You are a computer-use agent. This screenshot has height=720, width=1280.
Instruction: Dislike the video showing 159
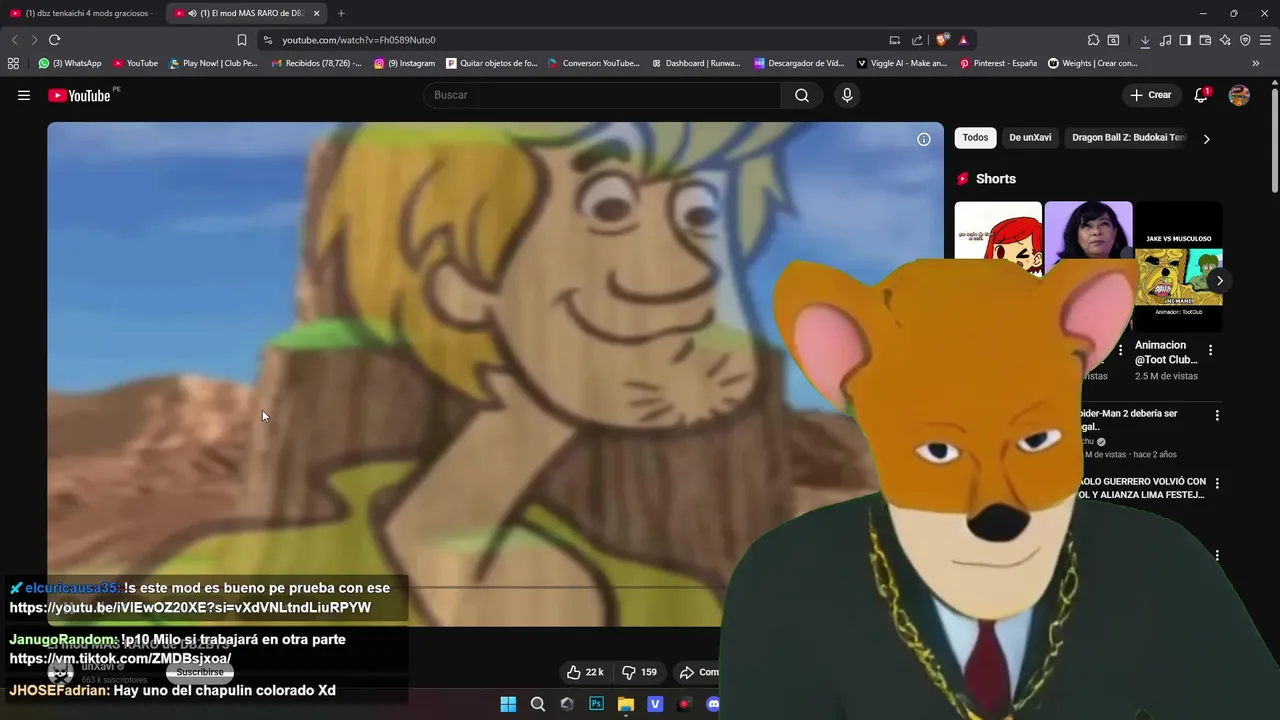[639, 672]
